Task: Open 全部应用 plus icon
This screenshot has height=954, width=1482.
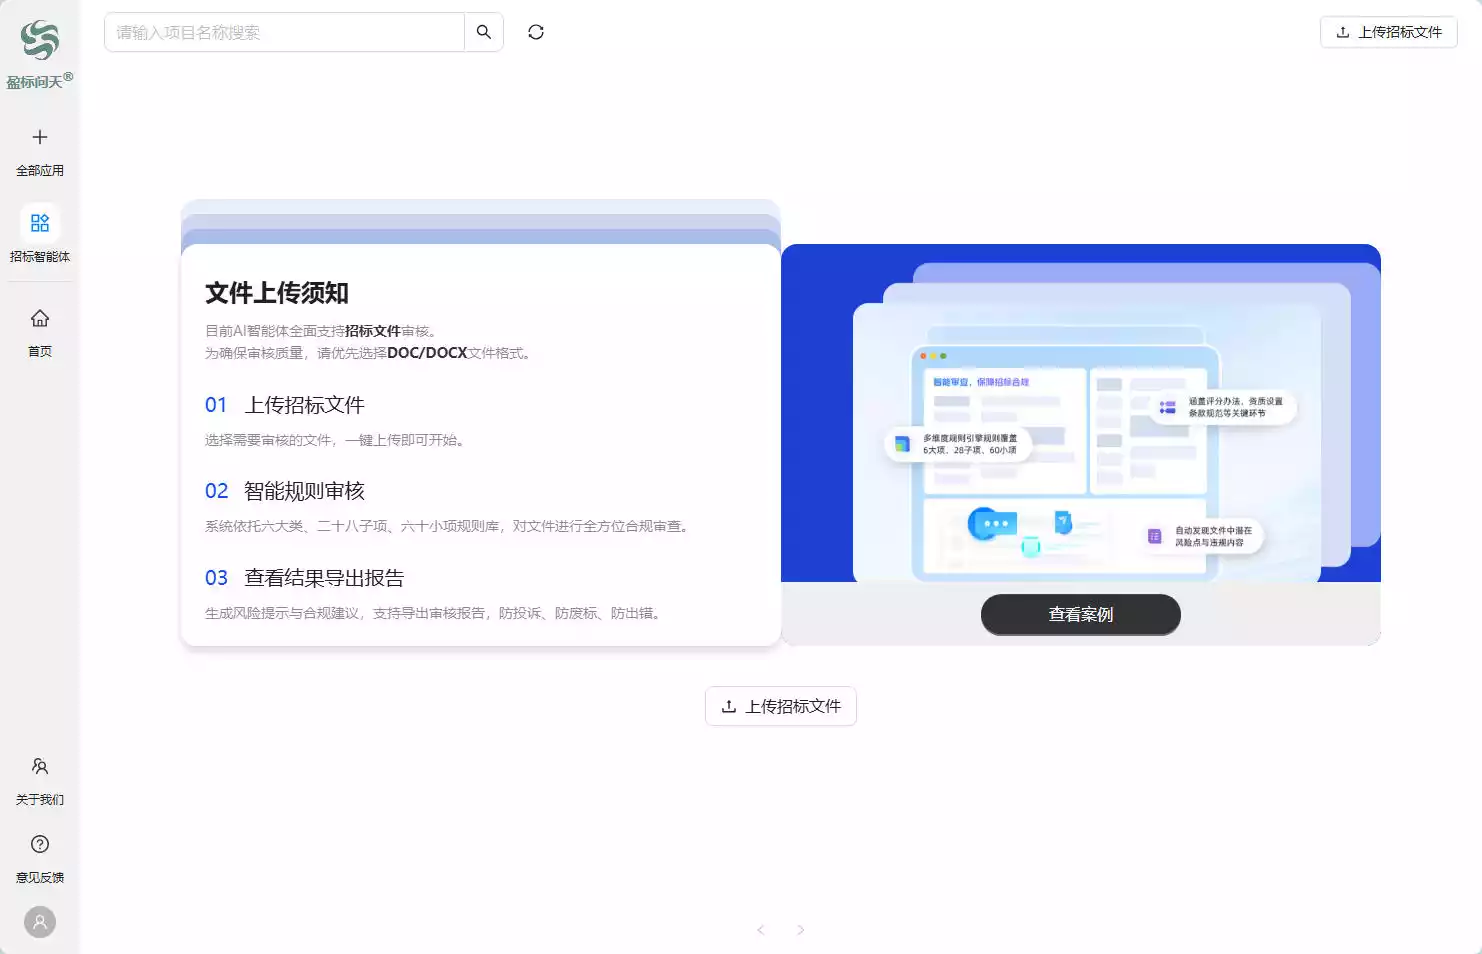Action: pos(40,137)
